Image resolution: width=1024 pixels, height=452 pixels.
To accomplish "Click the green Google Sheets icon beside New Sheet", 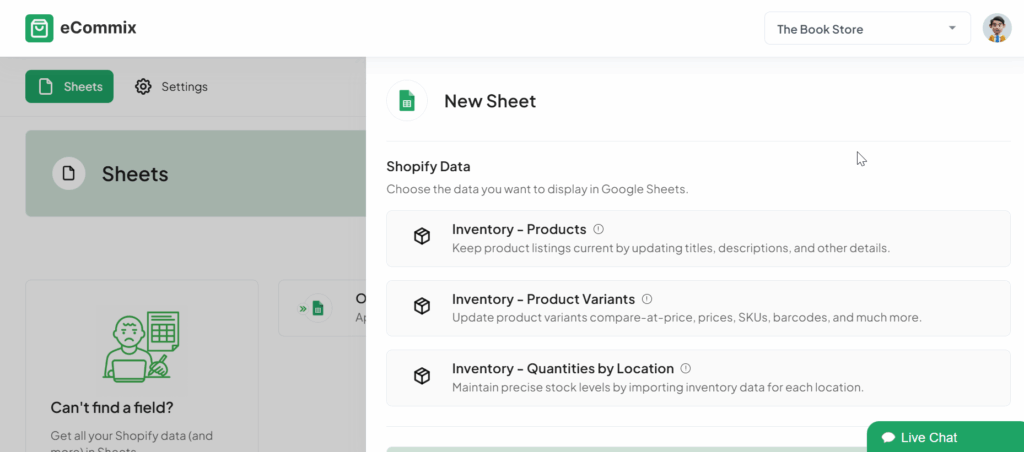I will point(407,101).
